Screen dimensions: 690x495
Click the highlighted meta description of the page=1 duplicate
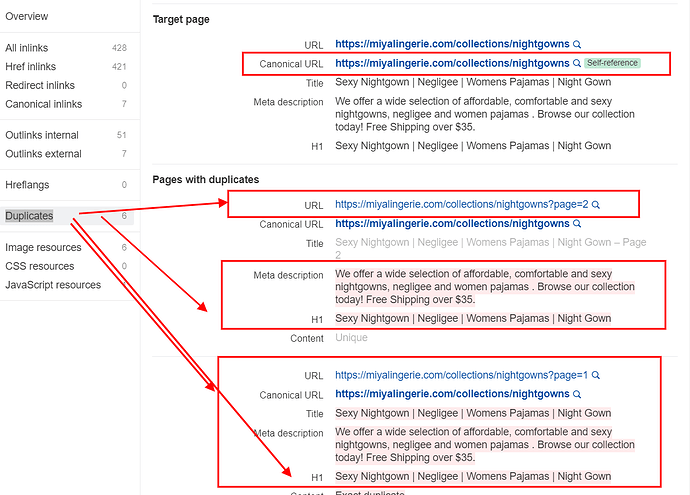(x=485, y=445)
